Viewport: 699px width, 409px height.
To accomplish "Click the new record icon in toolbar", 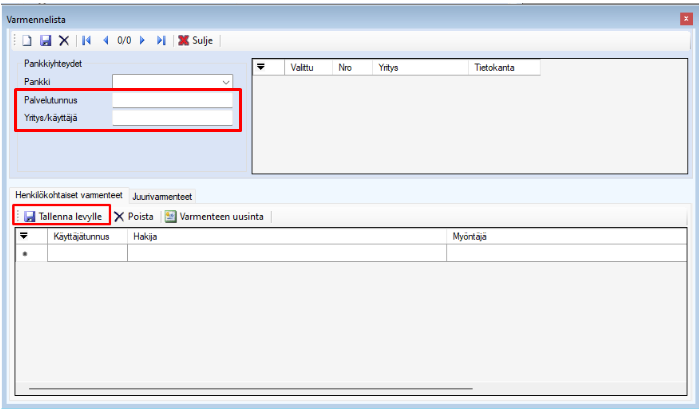I will (x=27, y=40).
